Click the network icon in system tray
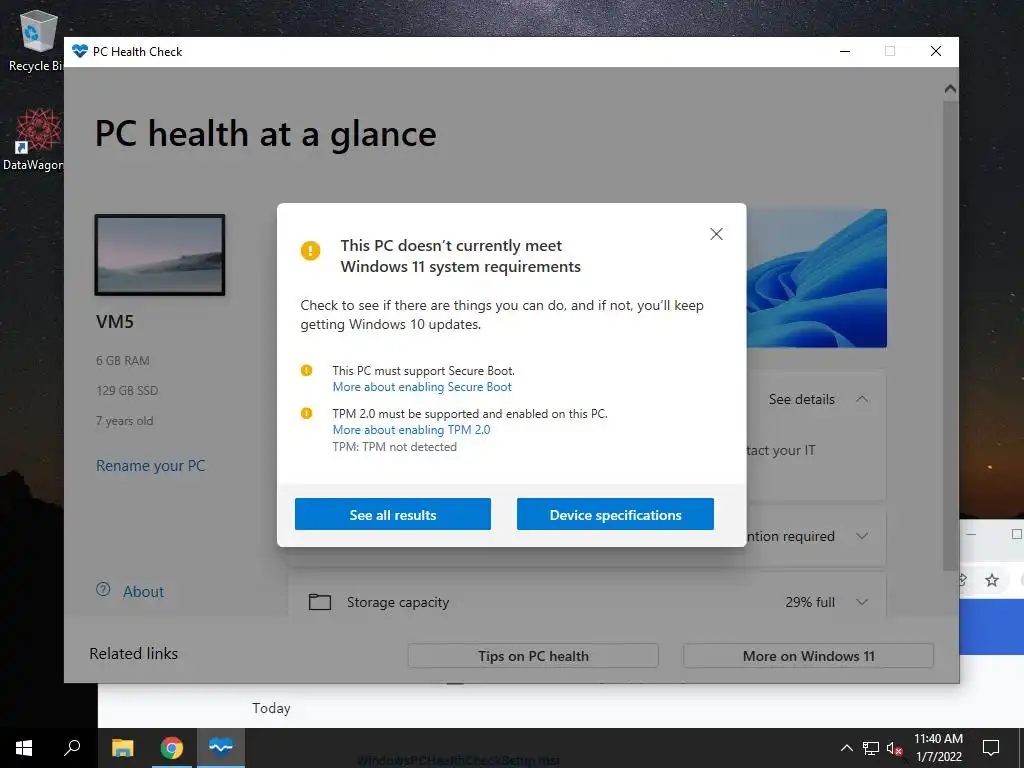Viewport: 1024px width, 768px height. click(871, 748)
